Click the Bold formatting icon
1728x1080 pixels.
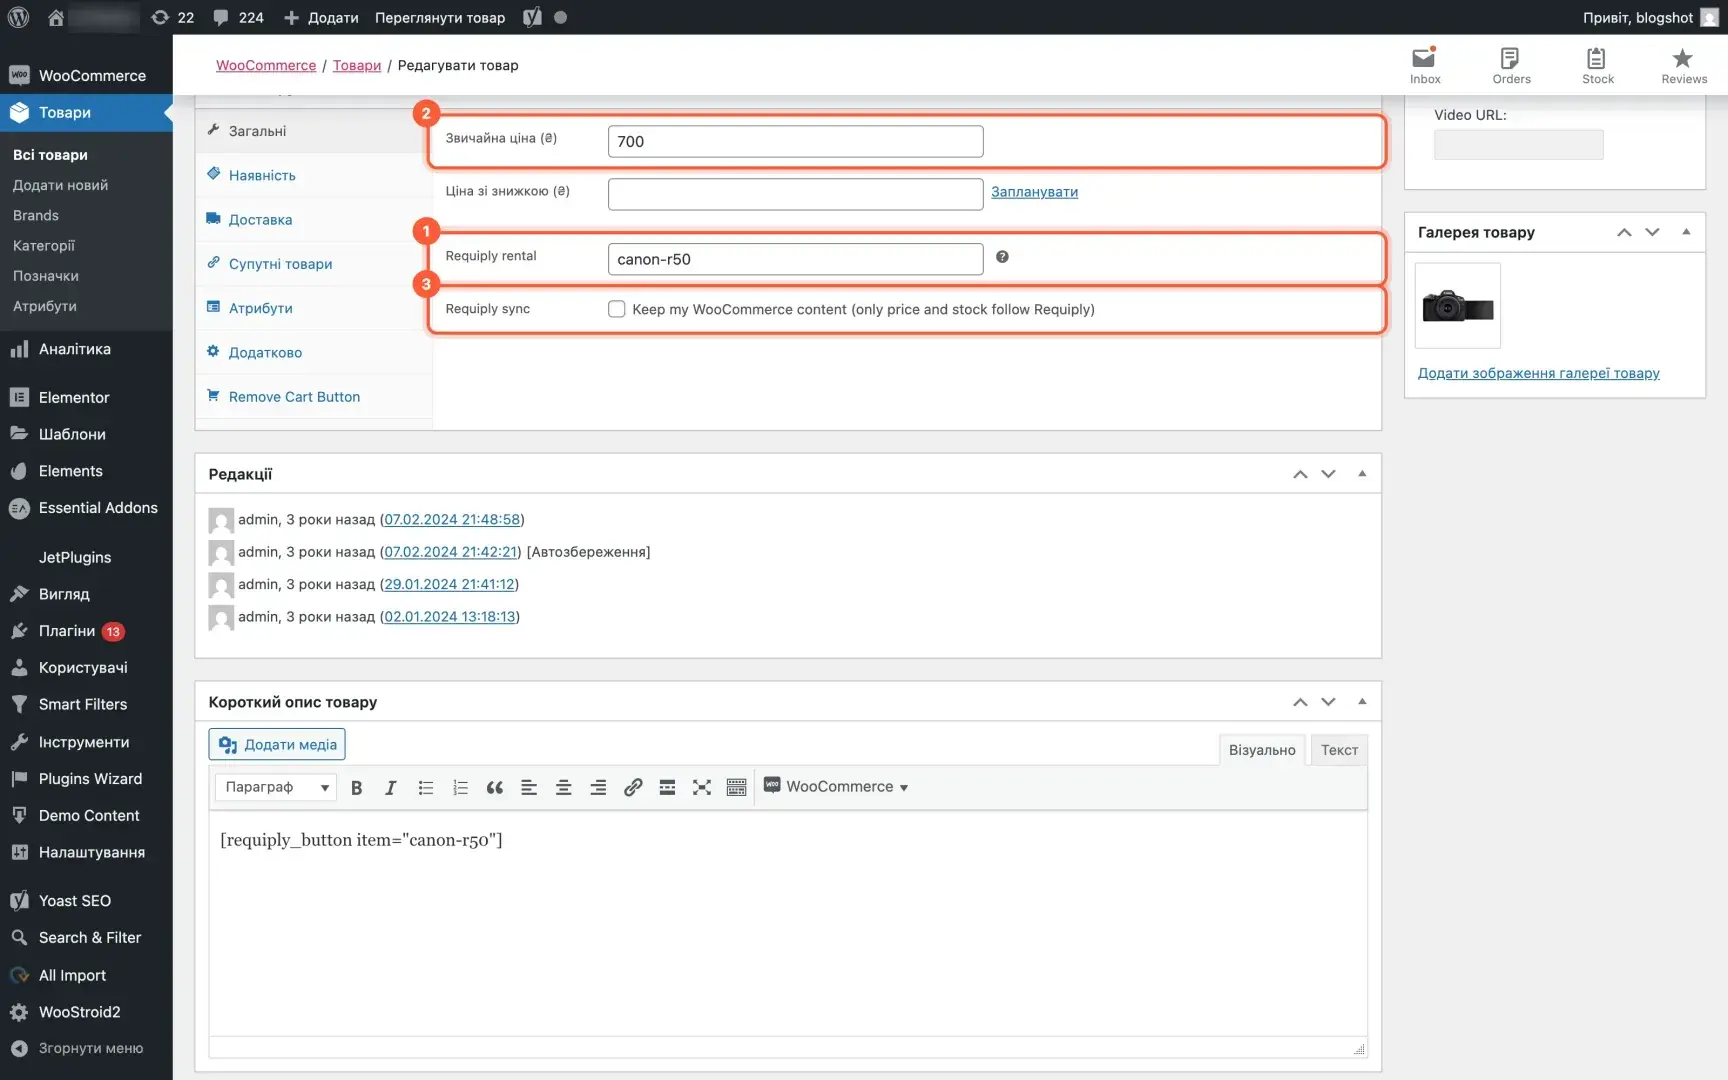[356, 787]
